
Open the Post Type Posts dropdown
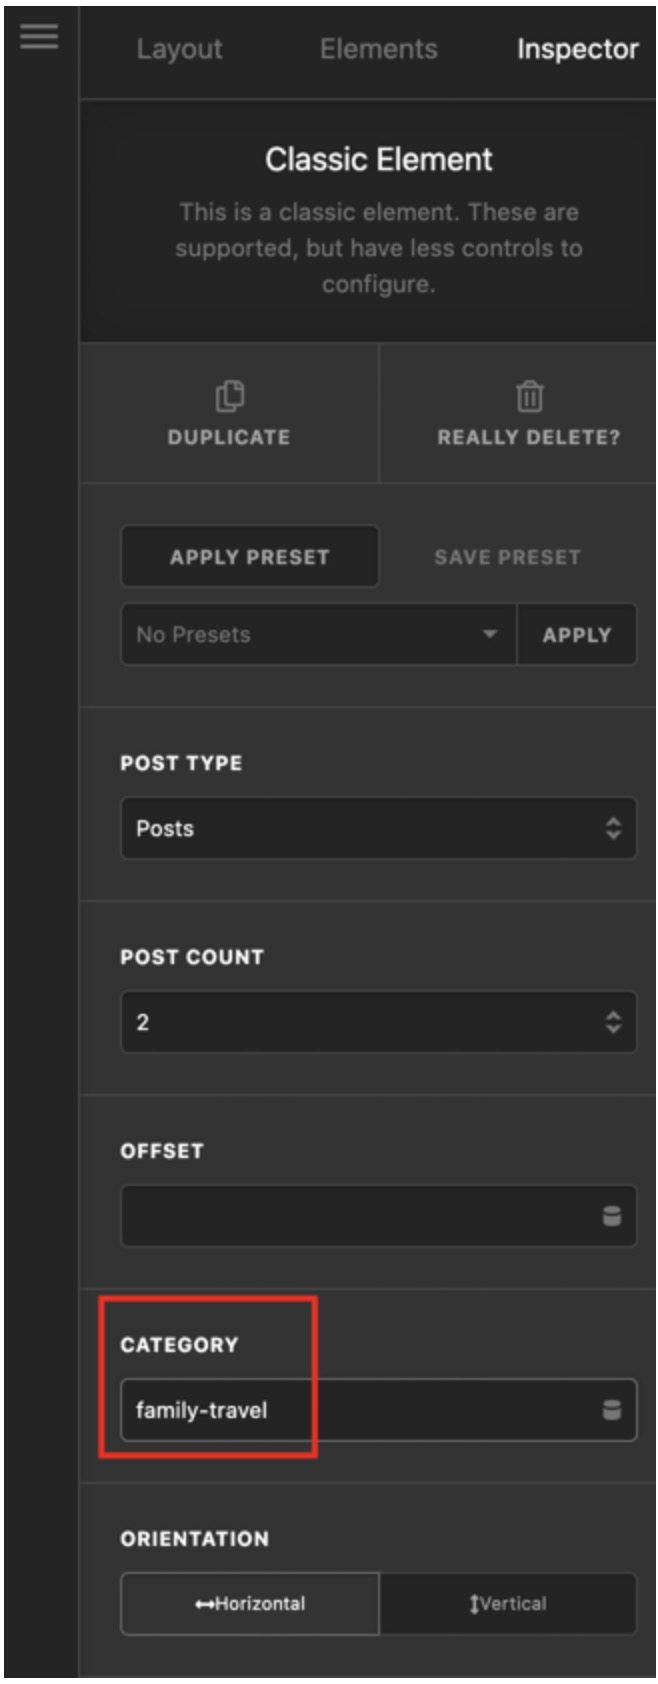[378, 828]
